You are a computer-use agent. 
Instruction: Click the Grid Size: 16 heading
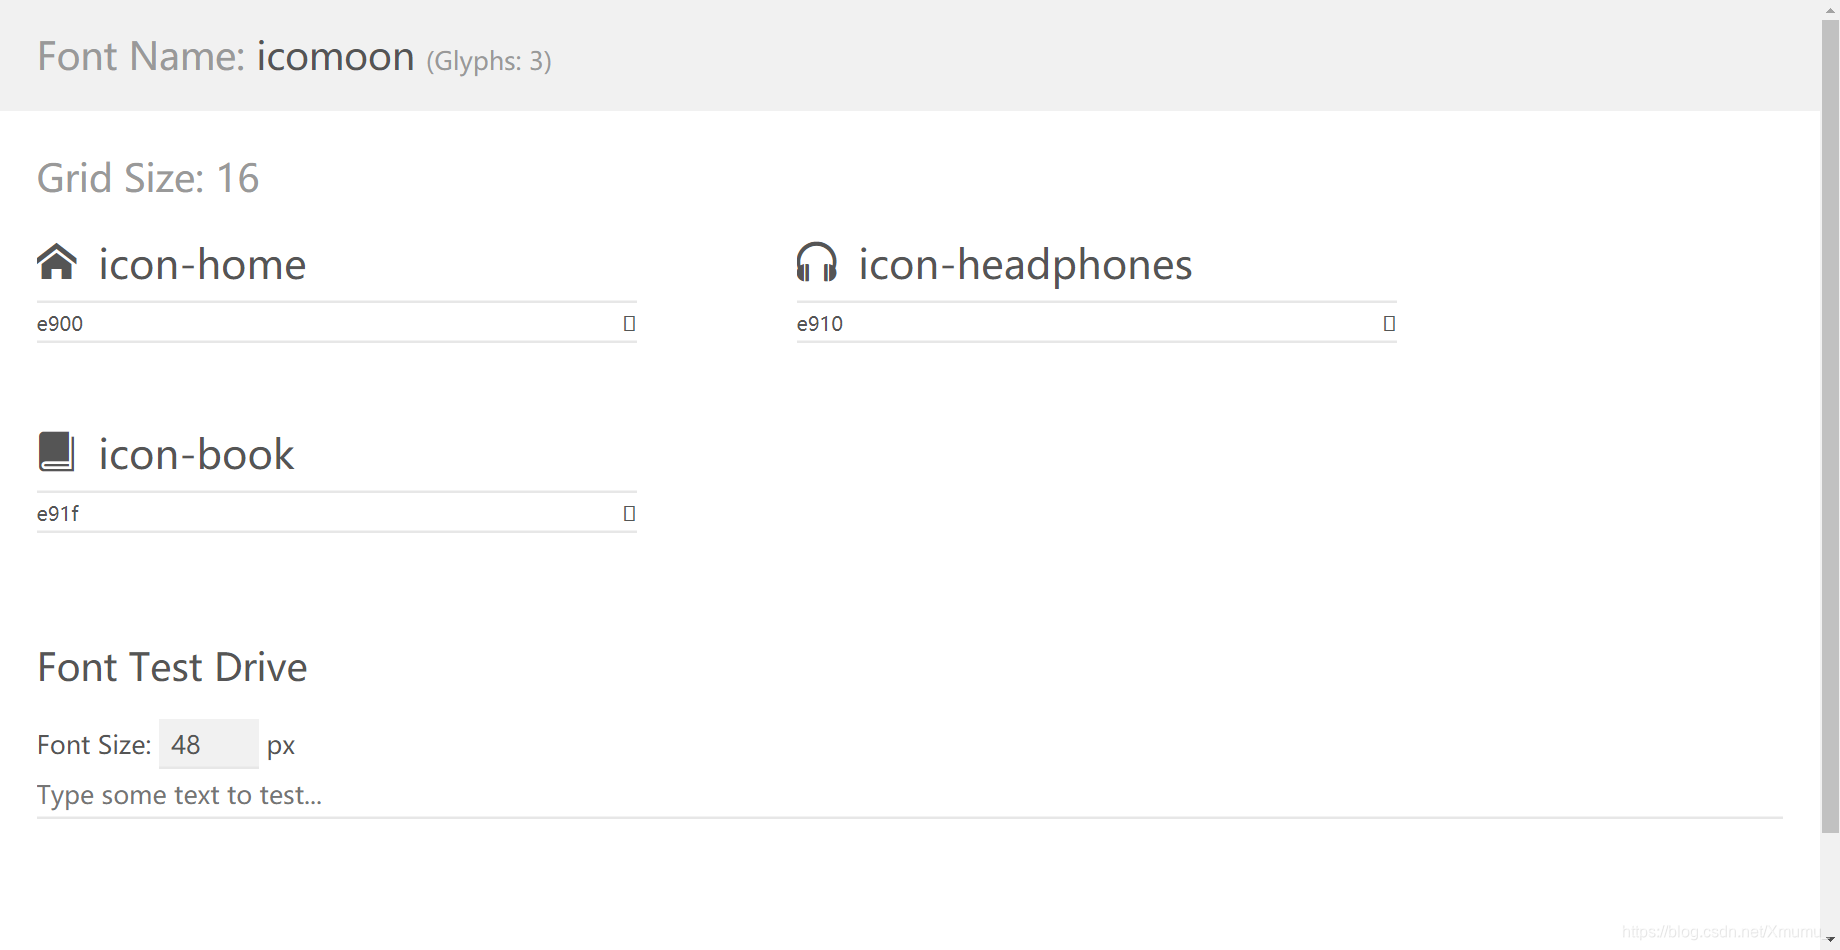(148, 178)
